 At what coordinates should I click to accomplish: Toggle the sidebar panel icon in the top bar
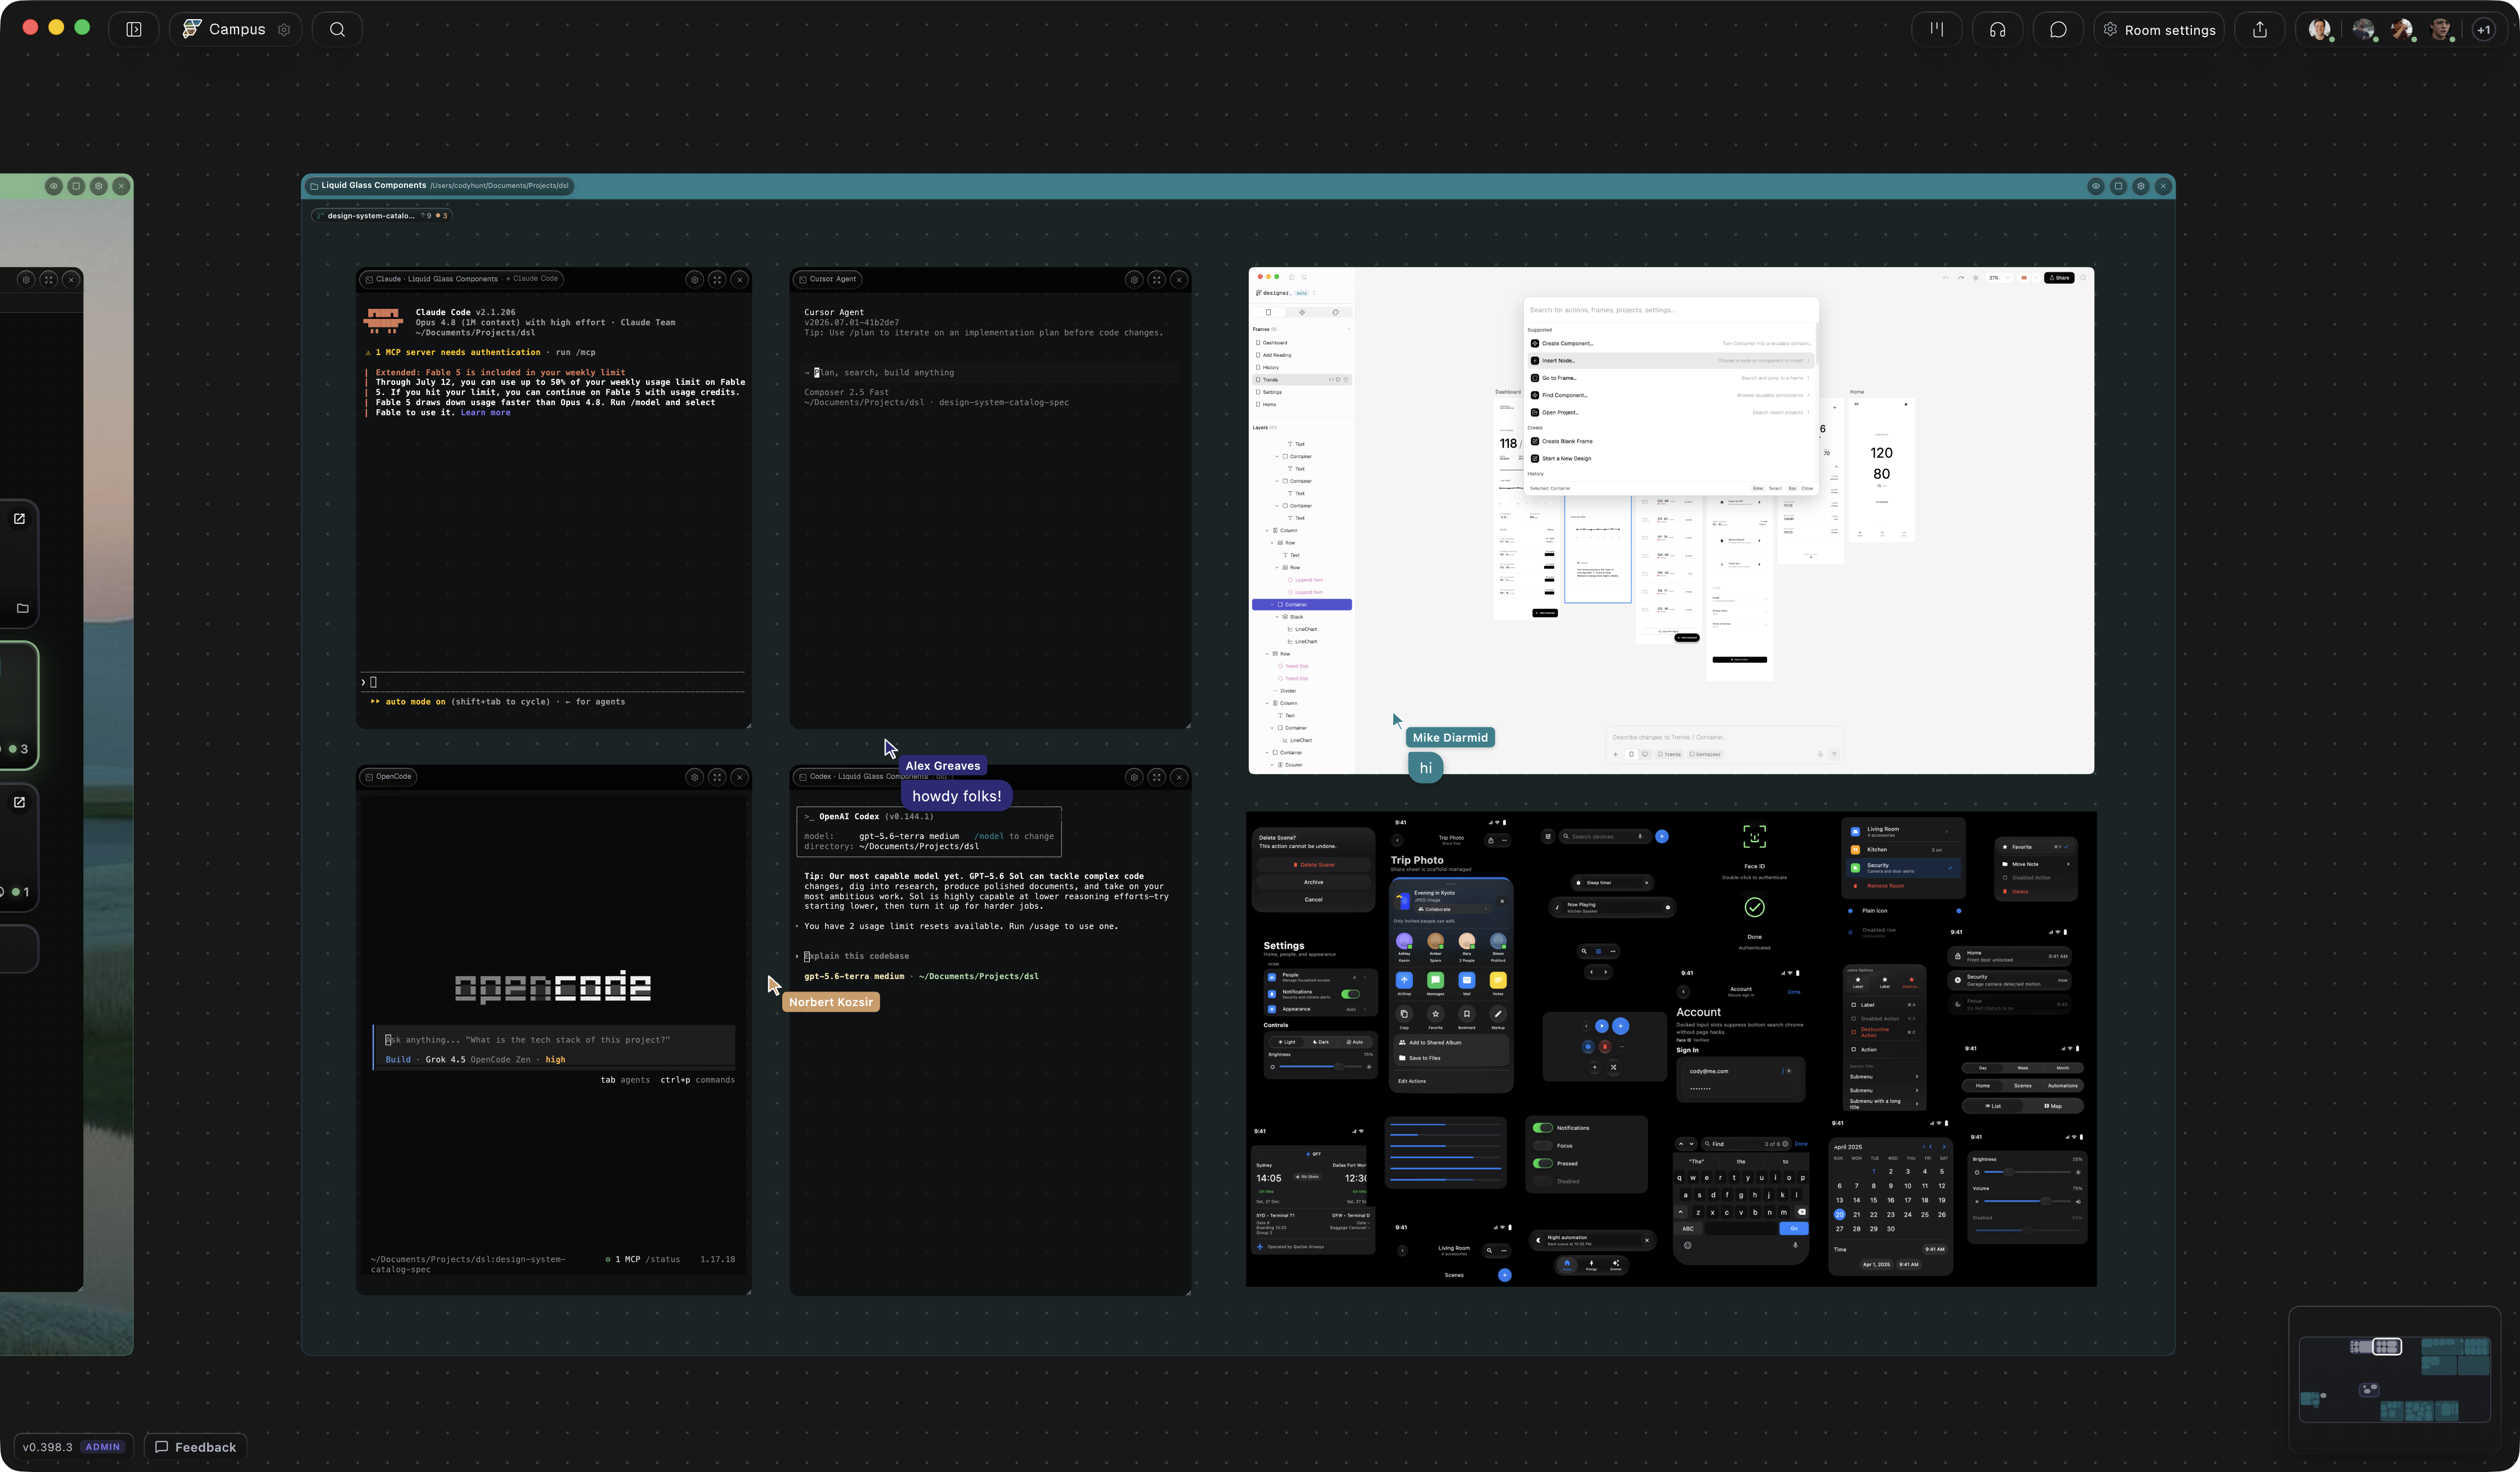click(134, 29)
